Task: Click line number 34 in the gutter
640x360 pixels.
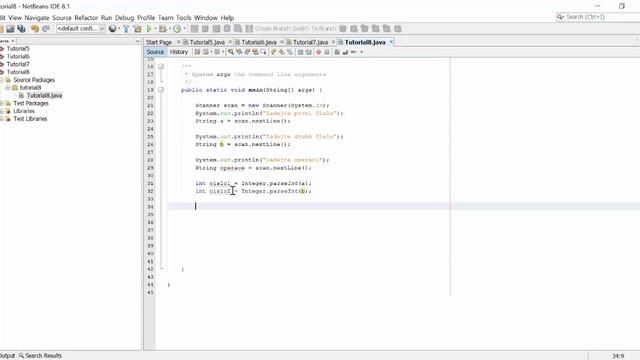Action: tap(150, 207)
